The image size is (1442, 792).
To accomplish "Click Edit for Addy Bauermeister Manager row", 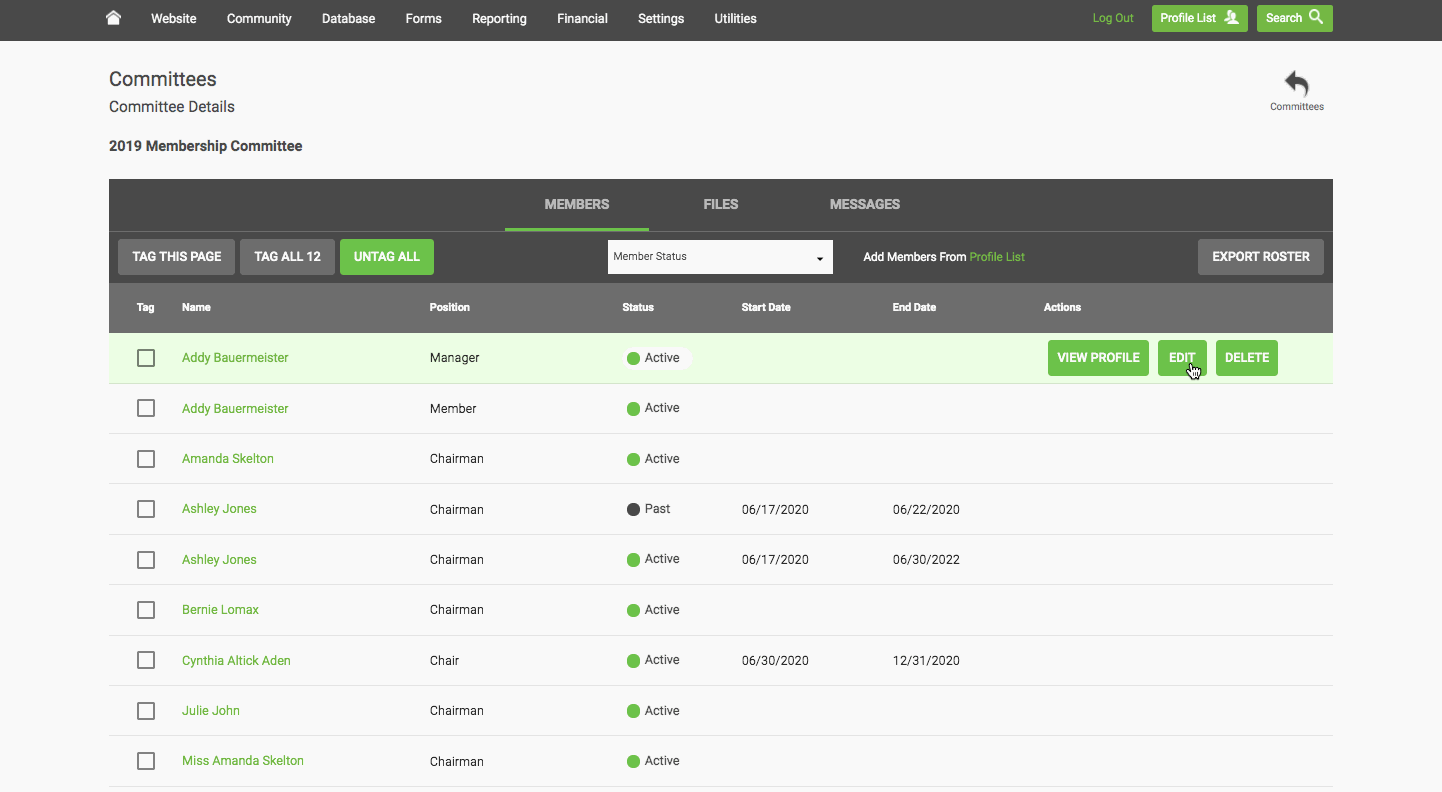I will (1182, 358).
